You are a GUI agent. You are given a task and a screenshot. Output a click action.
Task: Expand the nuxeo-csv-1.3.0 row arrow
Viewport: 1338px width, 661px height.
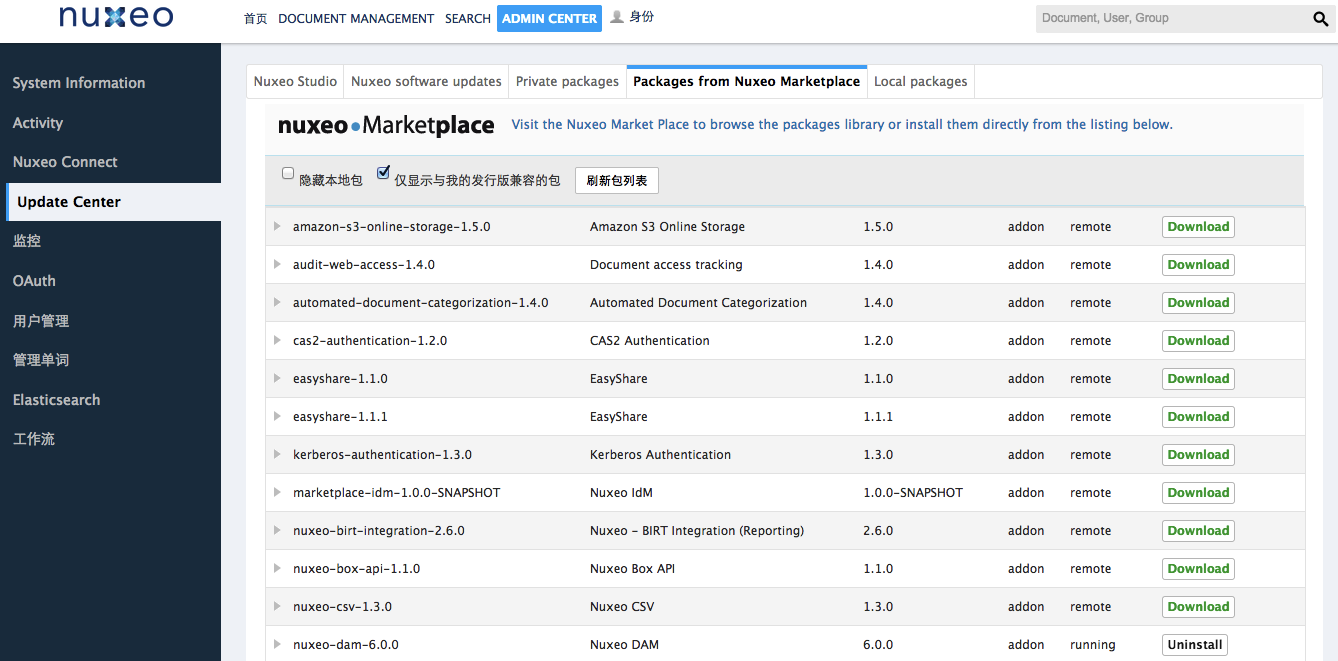[x=277, y=607]
